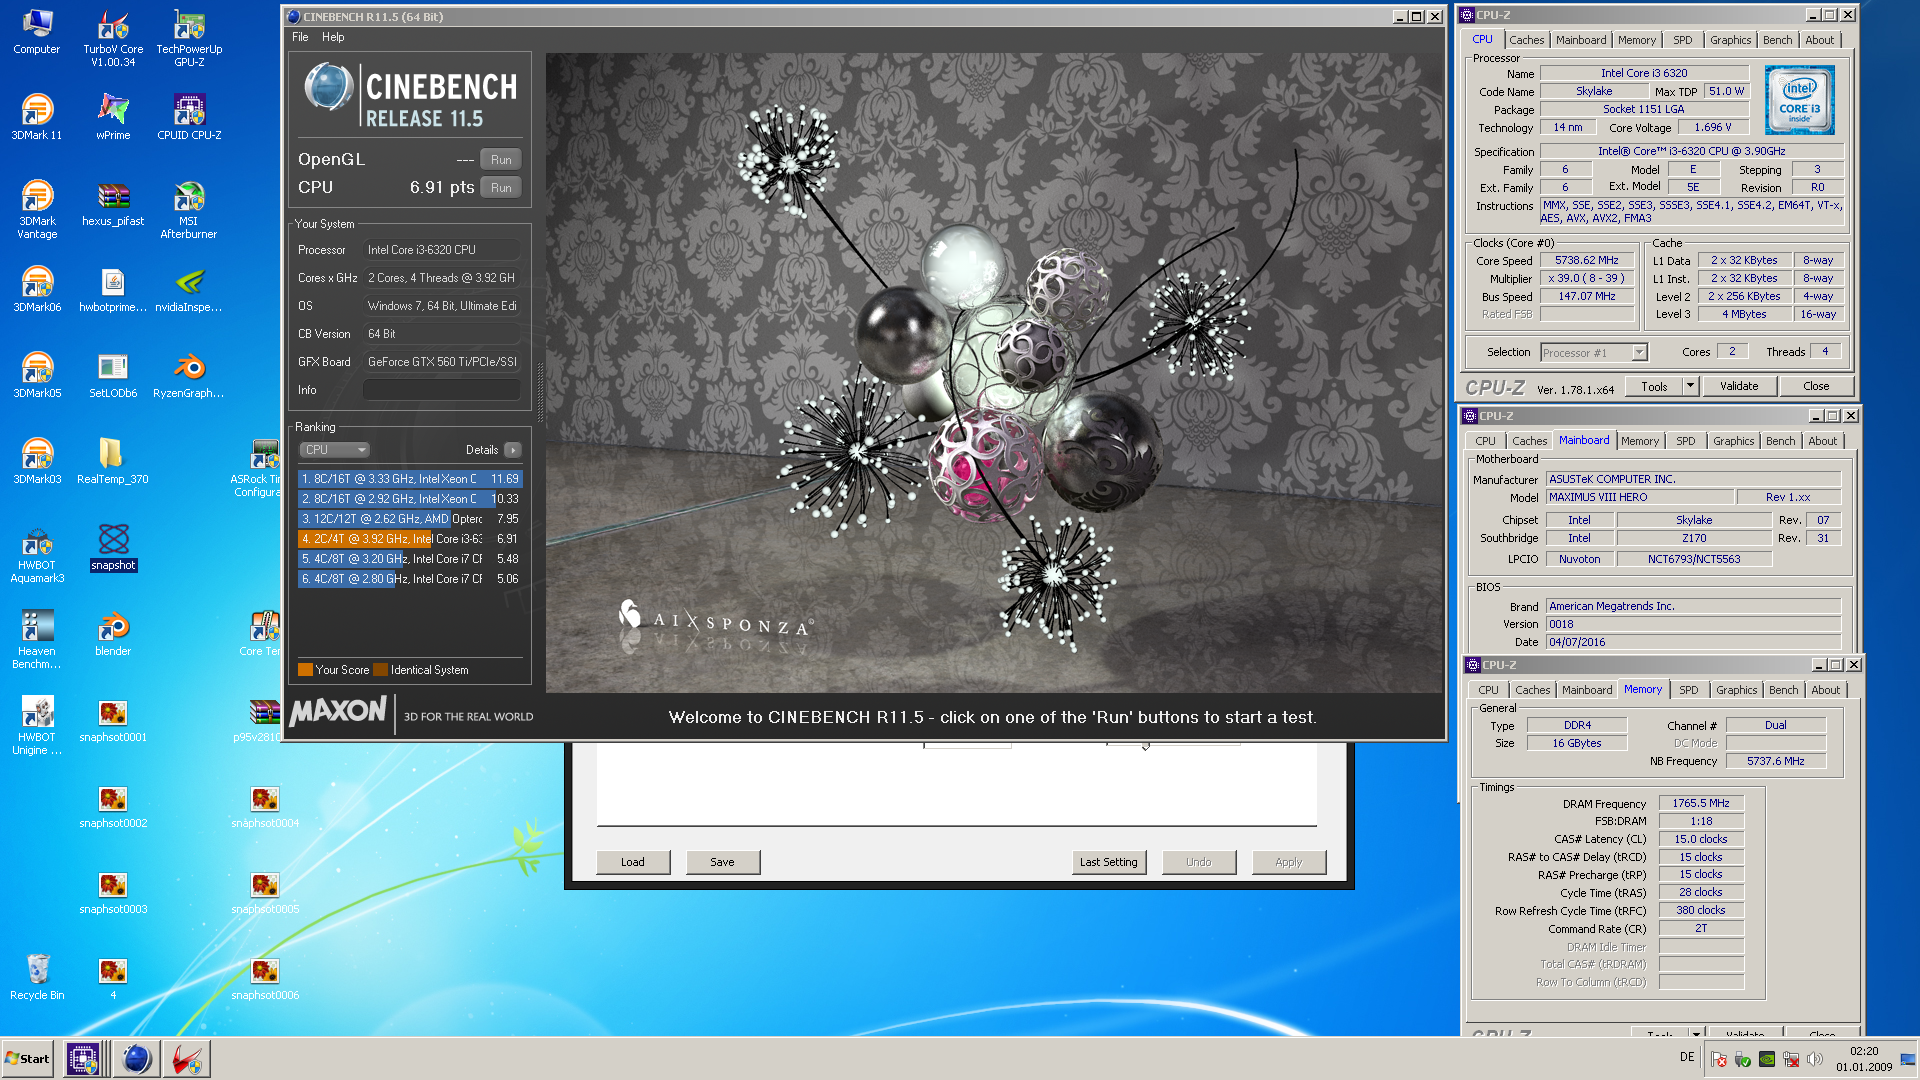The height and width of the screenshot is (1080, 1920).
Task: Open the Windows Start menu
Action: 28,1058
